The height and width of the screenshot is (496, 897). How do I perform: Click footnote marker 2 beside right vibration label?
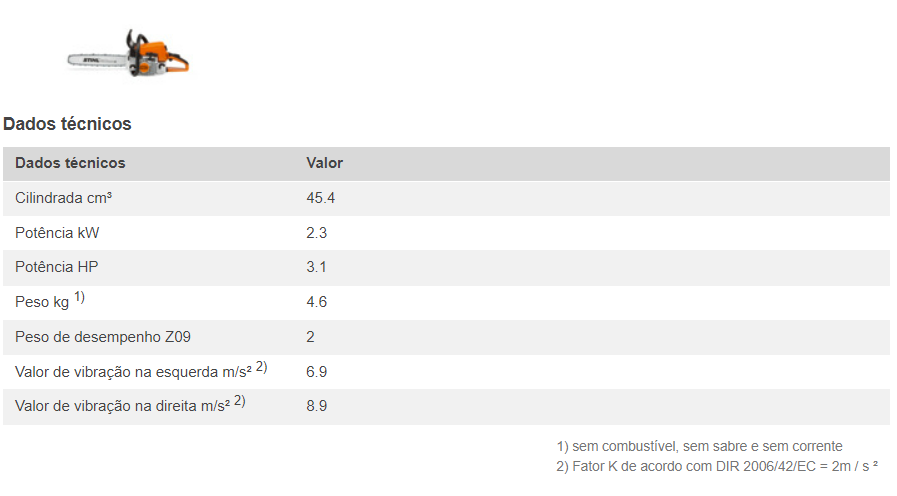(239, 401)
